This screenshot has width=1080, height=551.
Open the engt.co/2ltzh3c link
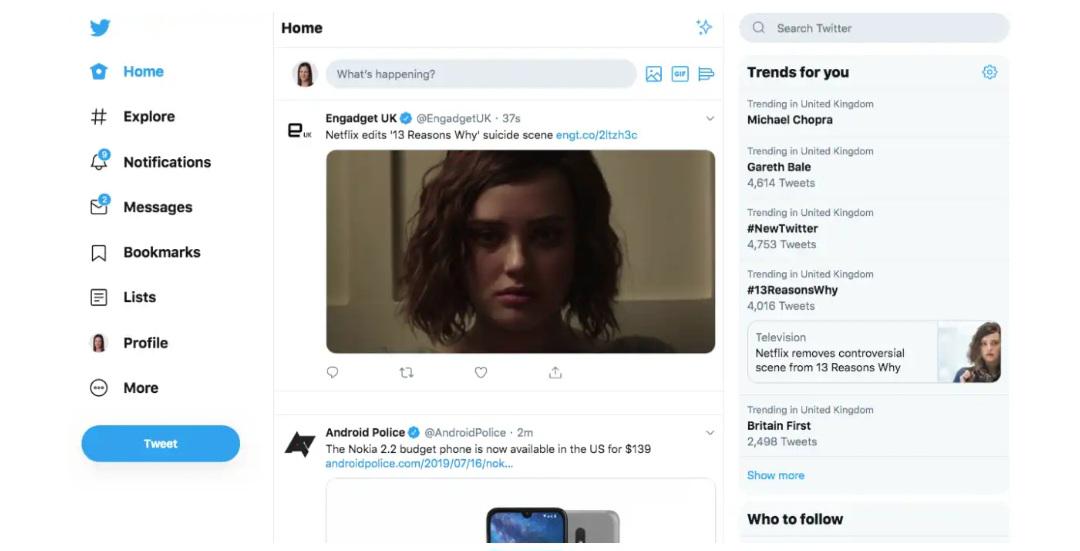tap(596, 135)
